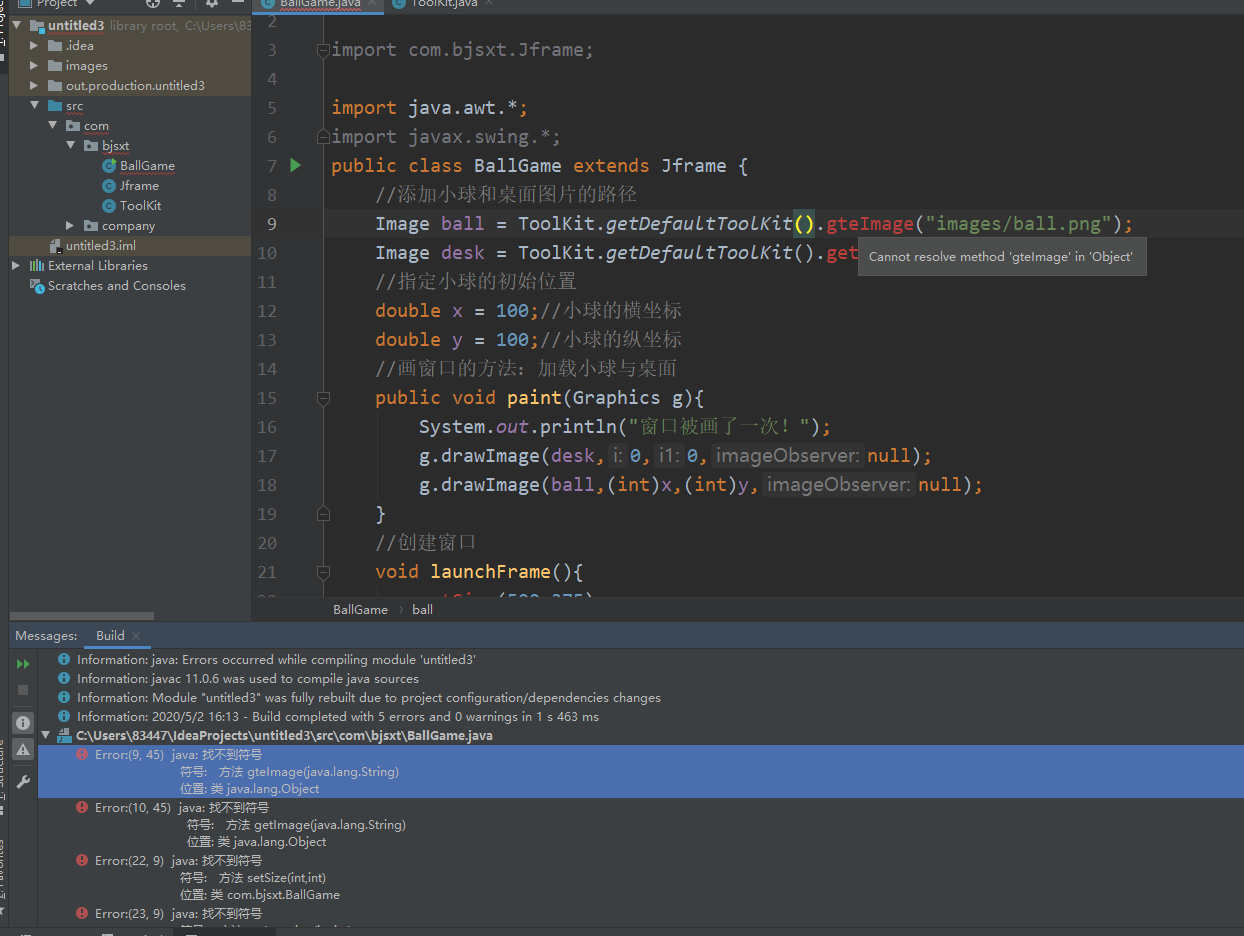Expand the .idea folder
Viewport: 1244px width, 936px height.
(x=35, y=46)
